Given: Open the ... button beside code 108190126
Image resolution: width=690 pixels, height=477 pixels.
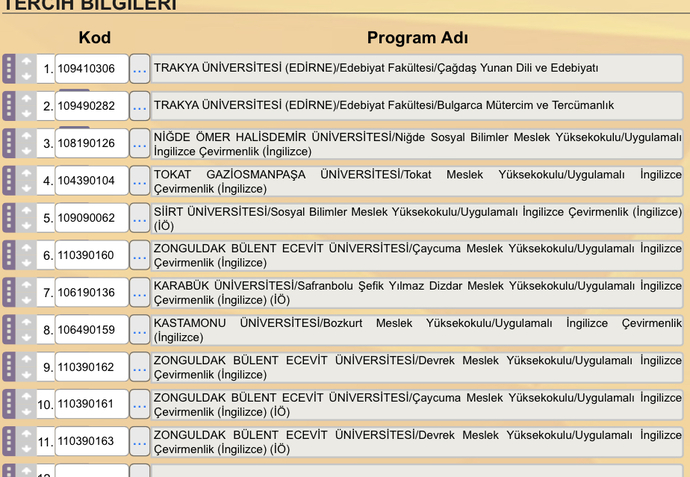Looking at the screenshot, I should 139,143.
